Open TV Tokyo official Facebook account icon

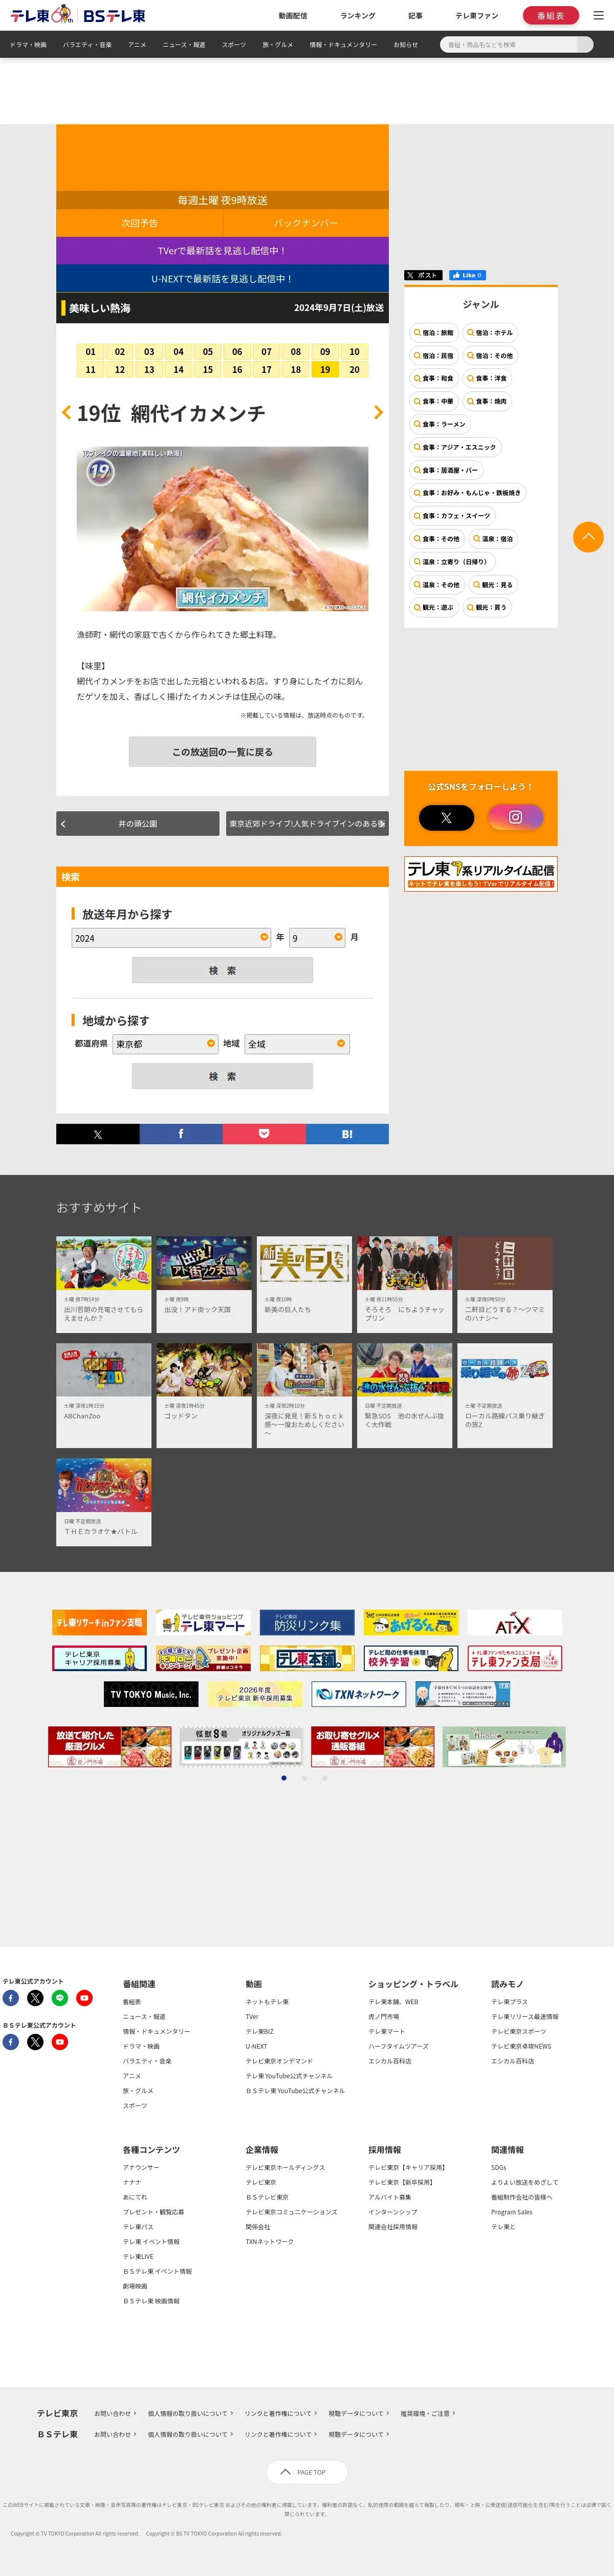coord(11,1998)
